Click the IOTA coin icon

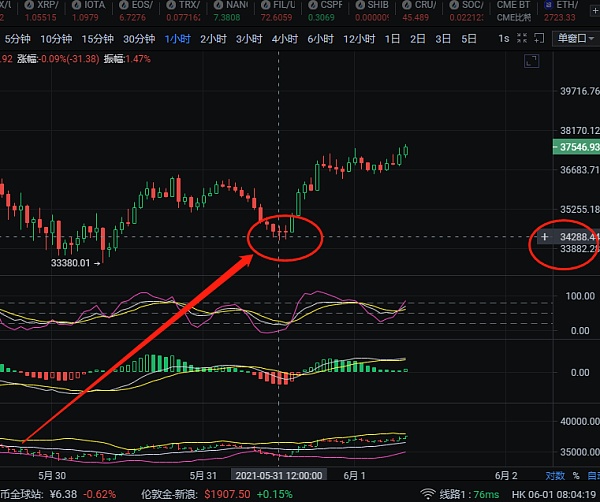77,5
